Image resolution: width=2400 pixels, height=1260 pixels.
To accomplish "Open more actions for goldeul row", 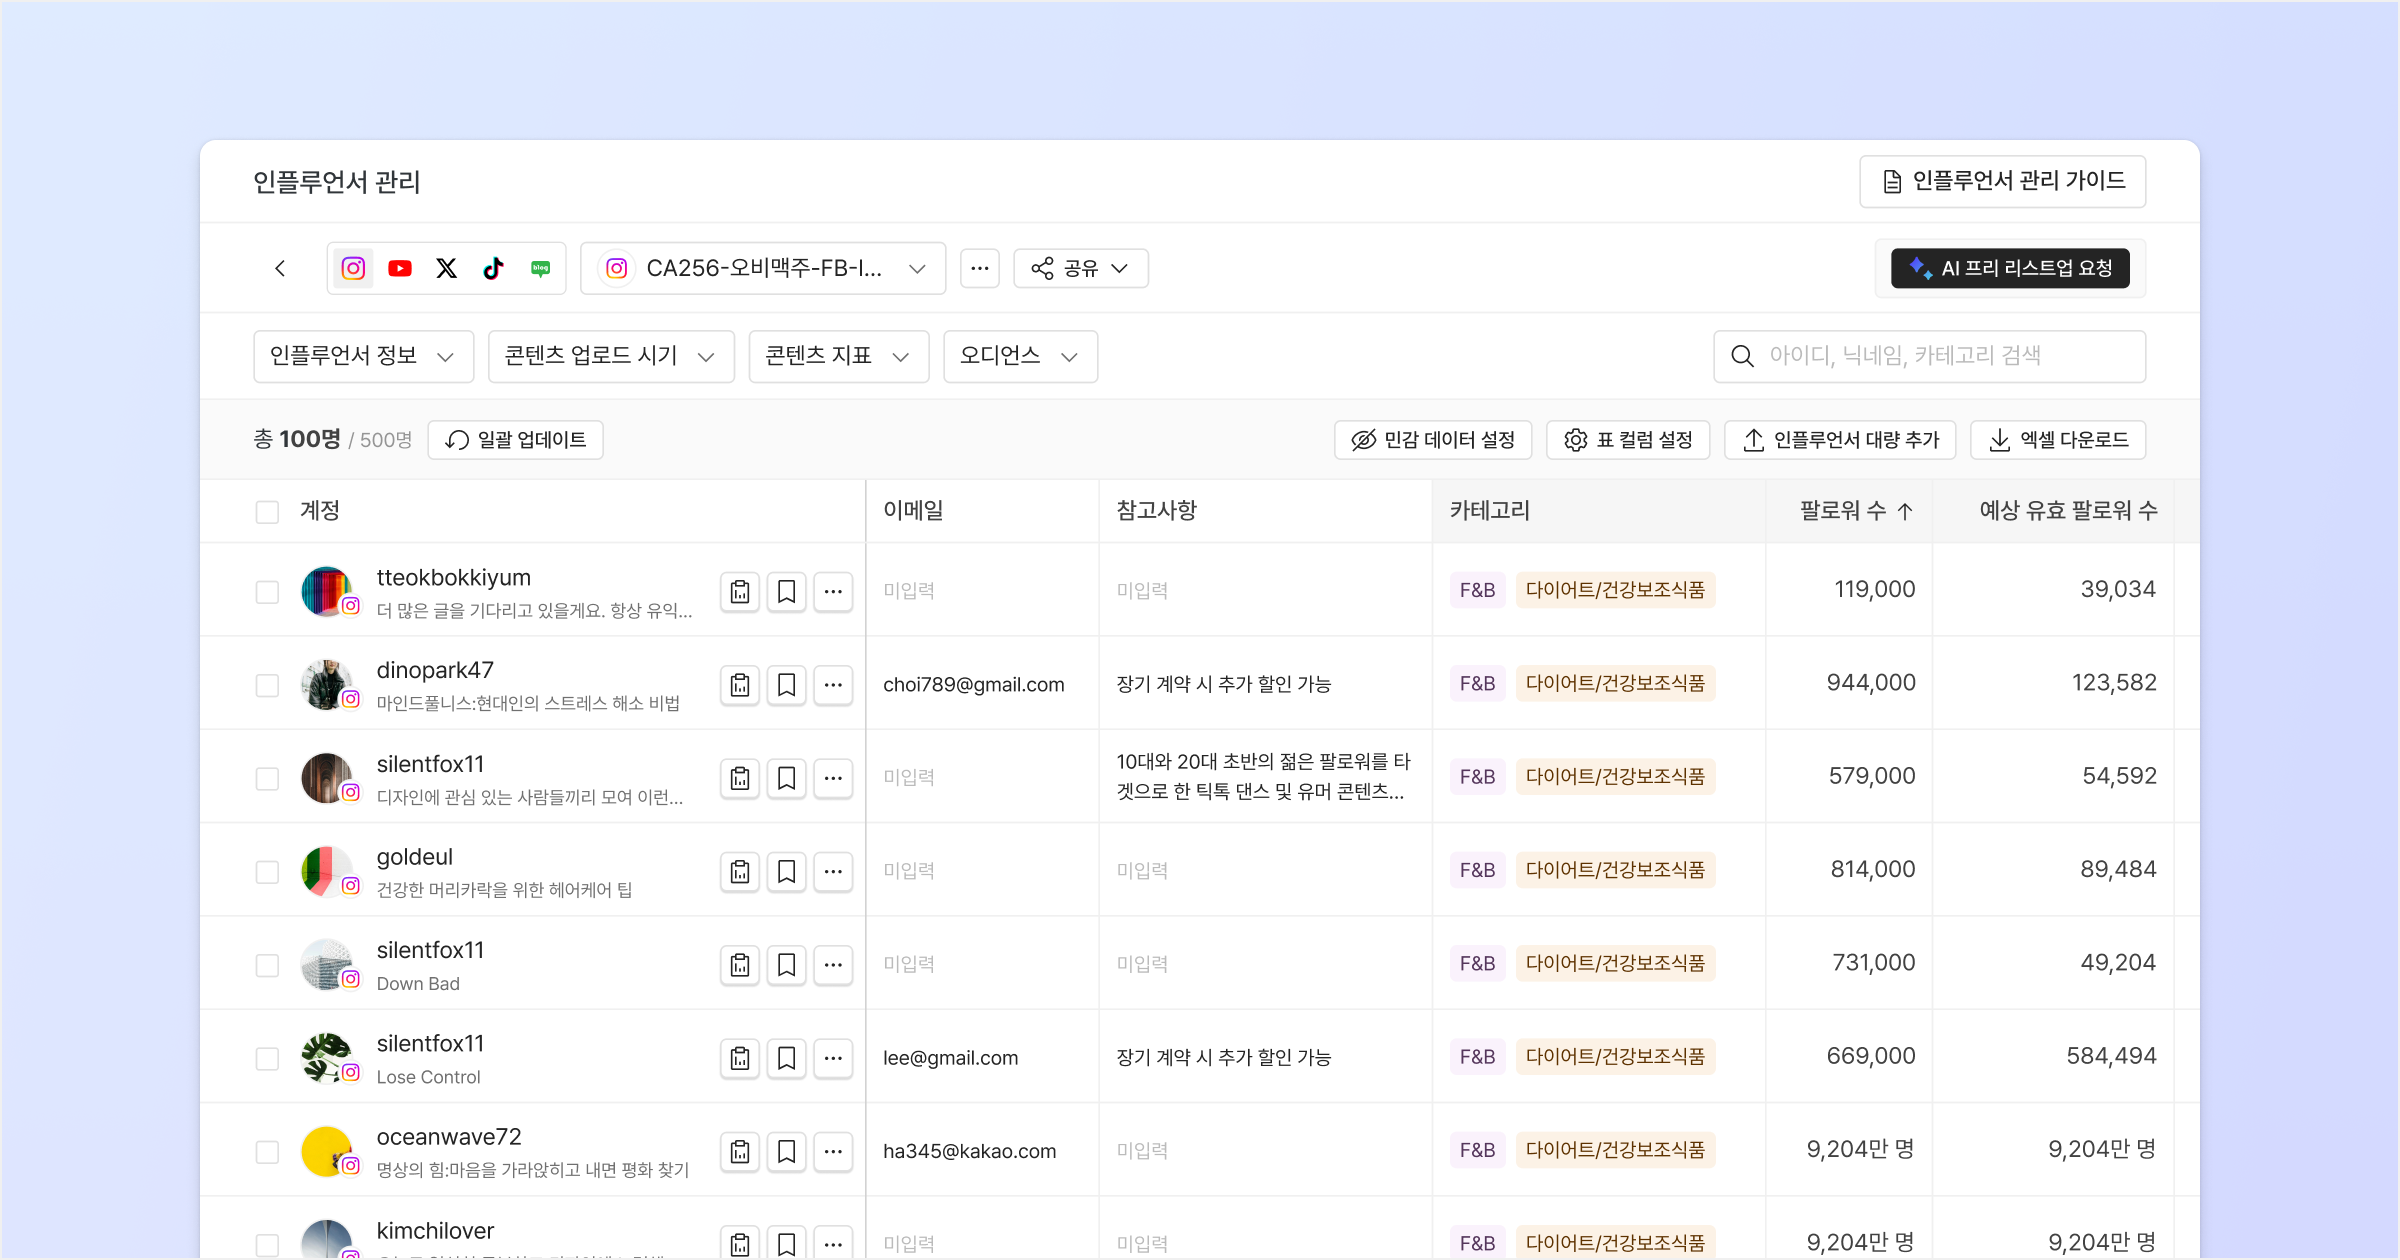I will pyautogui.click(x=833, y=872).
